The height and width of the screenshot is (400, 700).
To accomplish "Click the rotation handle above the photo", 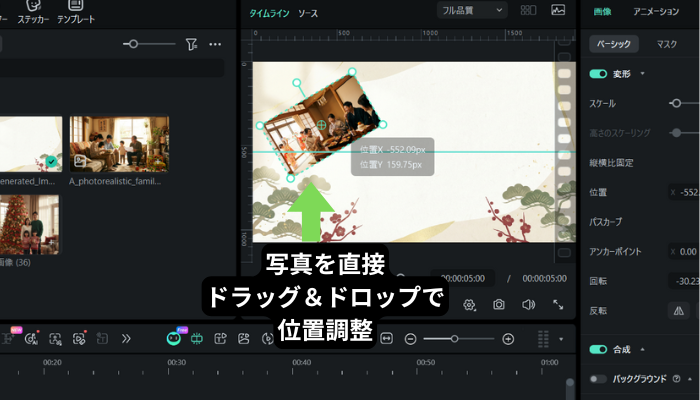I will coord(296,83).
